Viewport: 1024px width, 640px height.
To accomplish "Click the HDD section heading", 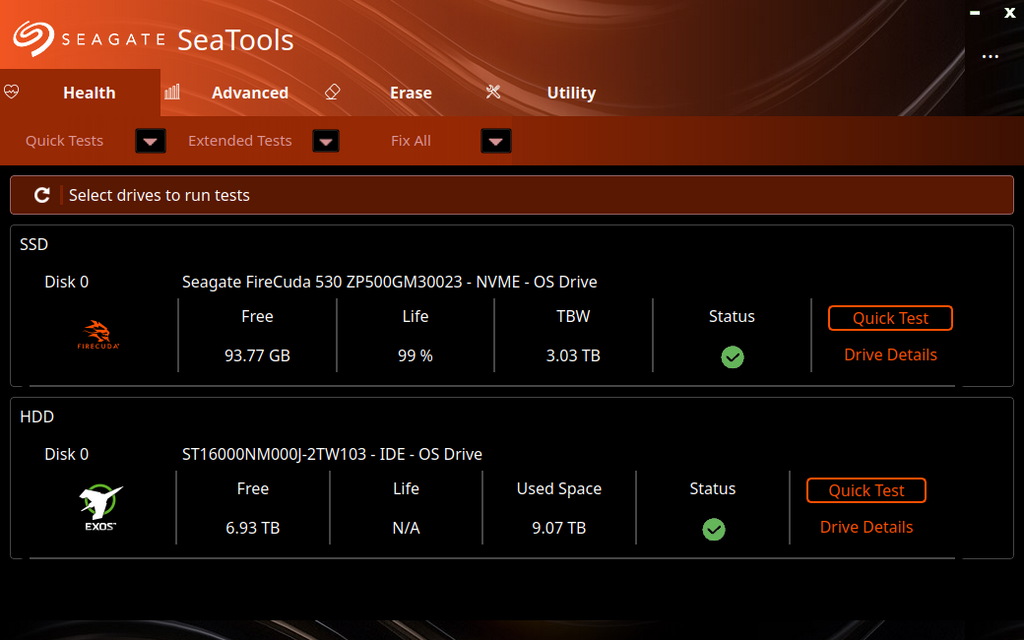I will coord(37,417).
